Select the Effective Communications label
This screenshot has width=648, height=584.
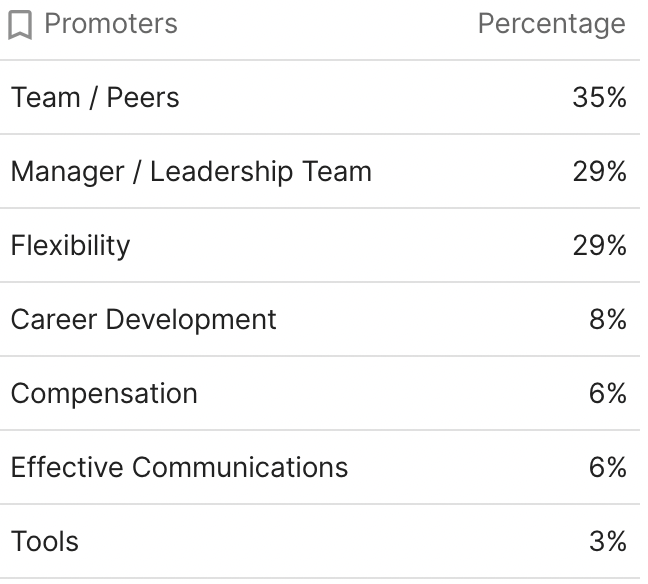(179, 467)
